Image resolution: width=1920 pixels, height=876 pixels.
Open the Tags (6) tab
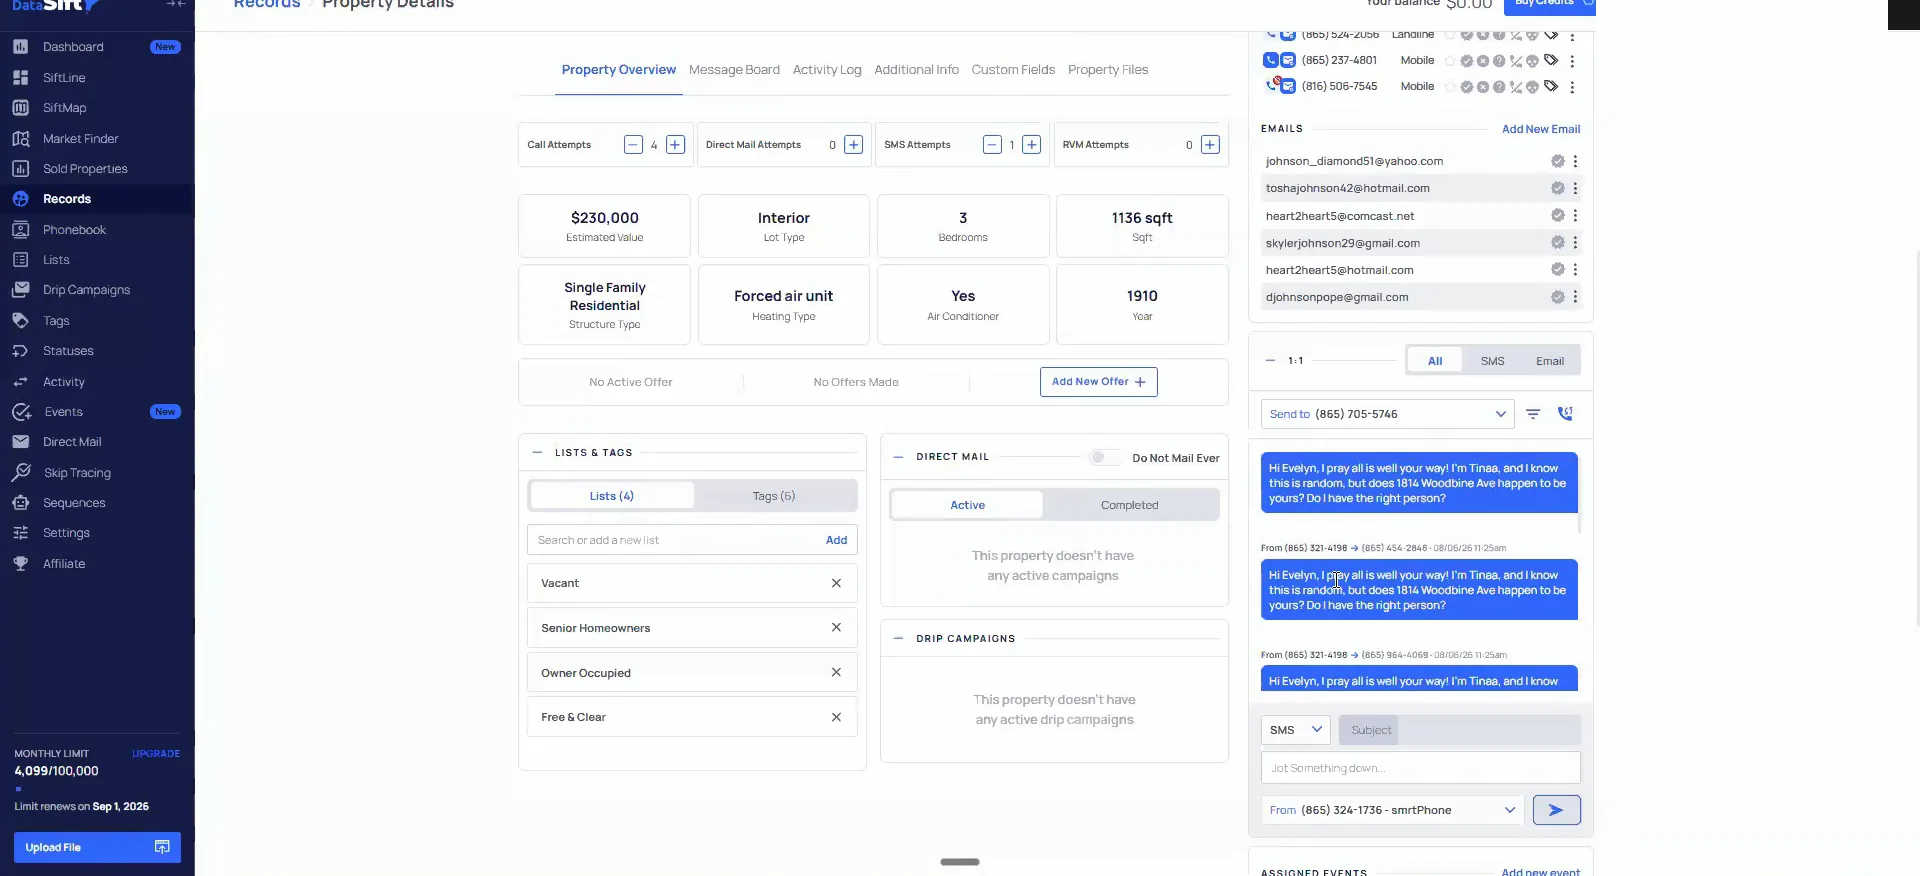click(x=774, y=496)
